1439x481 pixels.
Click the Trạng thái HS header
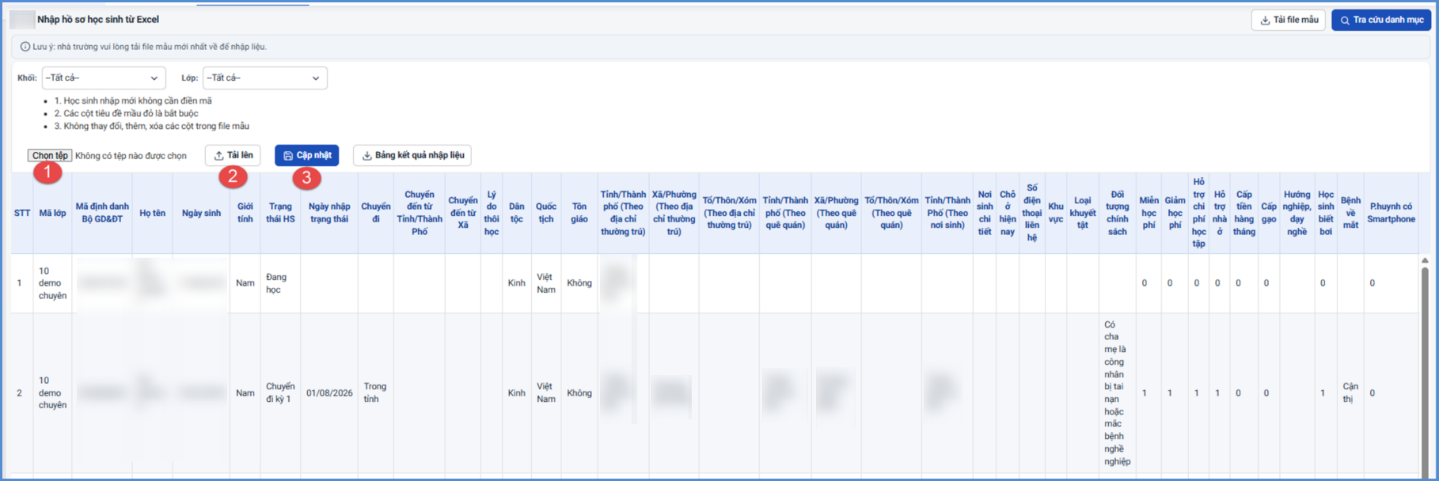pos(281,213)
